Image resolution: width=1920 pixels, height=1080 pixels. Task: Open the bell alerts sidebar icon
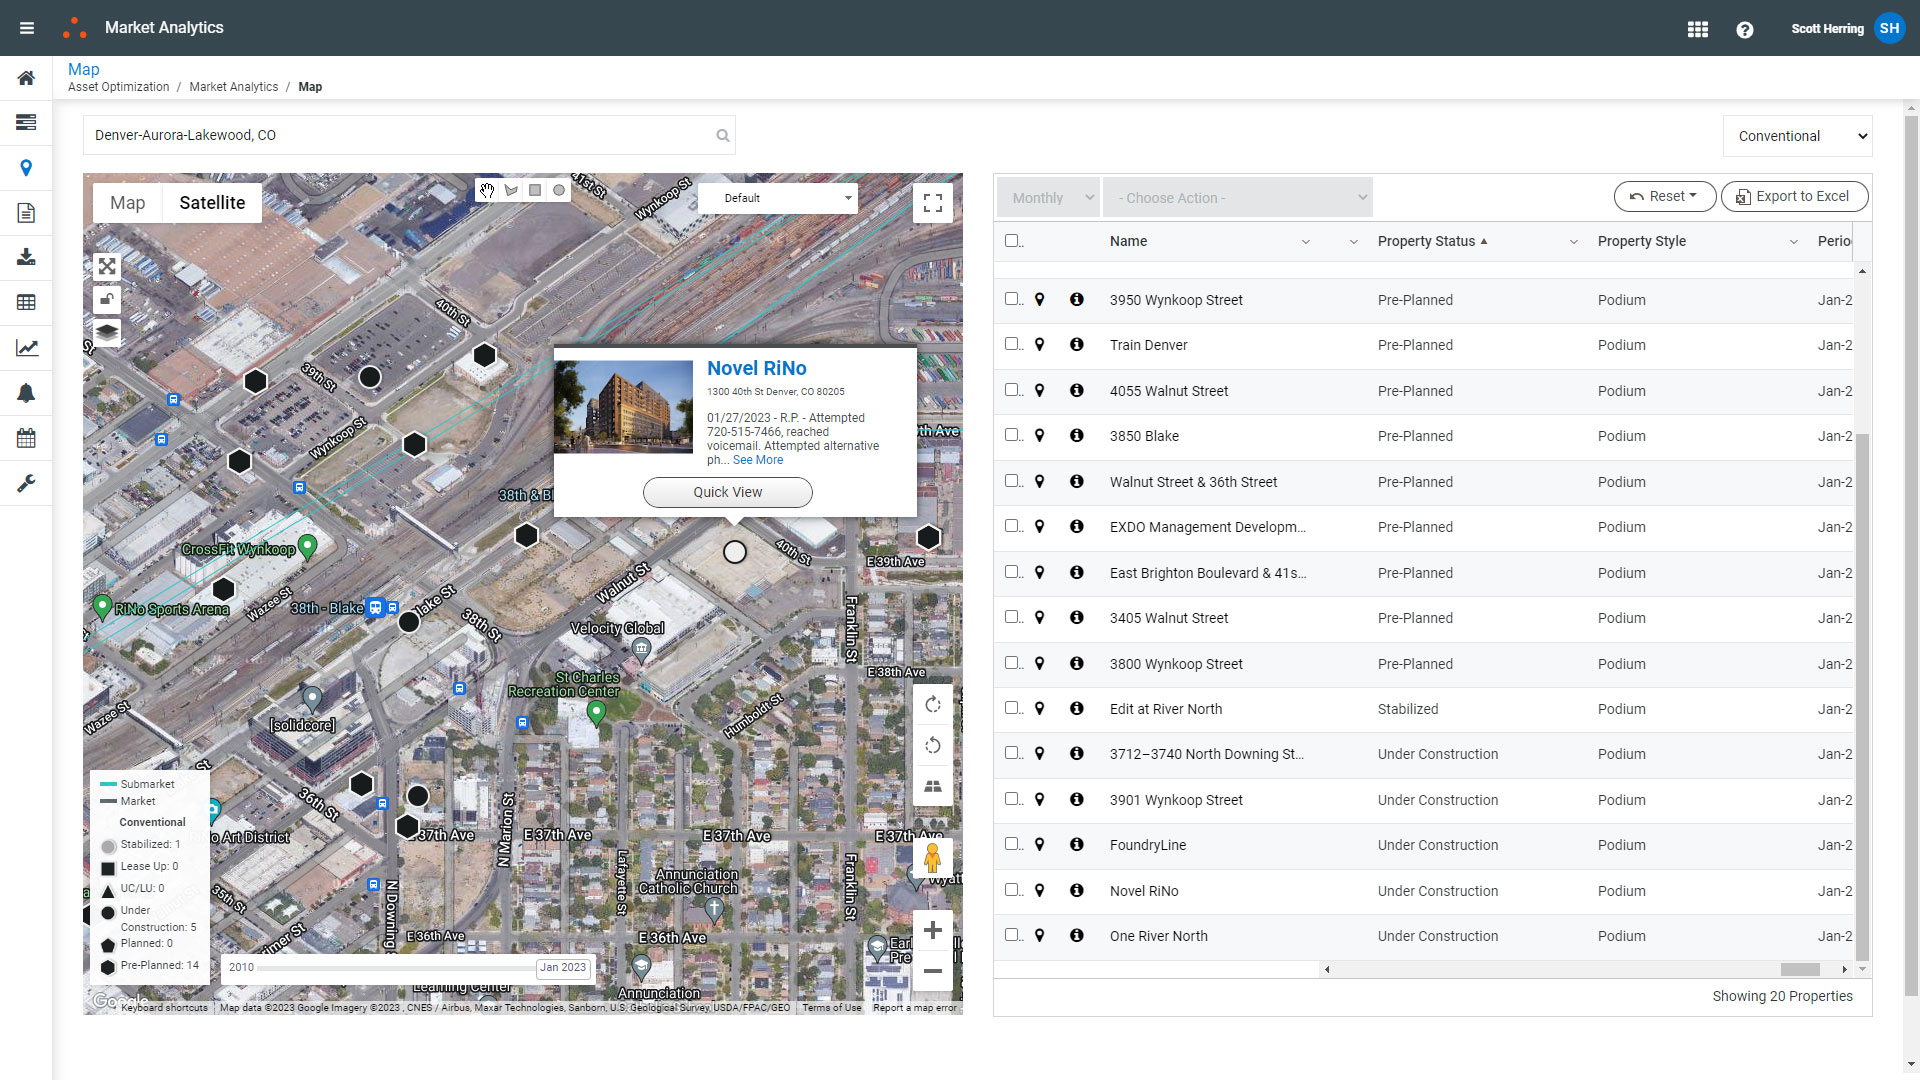(26, 393)
